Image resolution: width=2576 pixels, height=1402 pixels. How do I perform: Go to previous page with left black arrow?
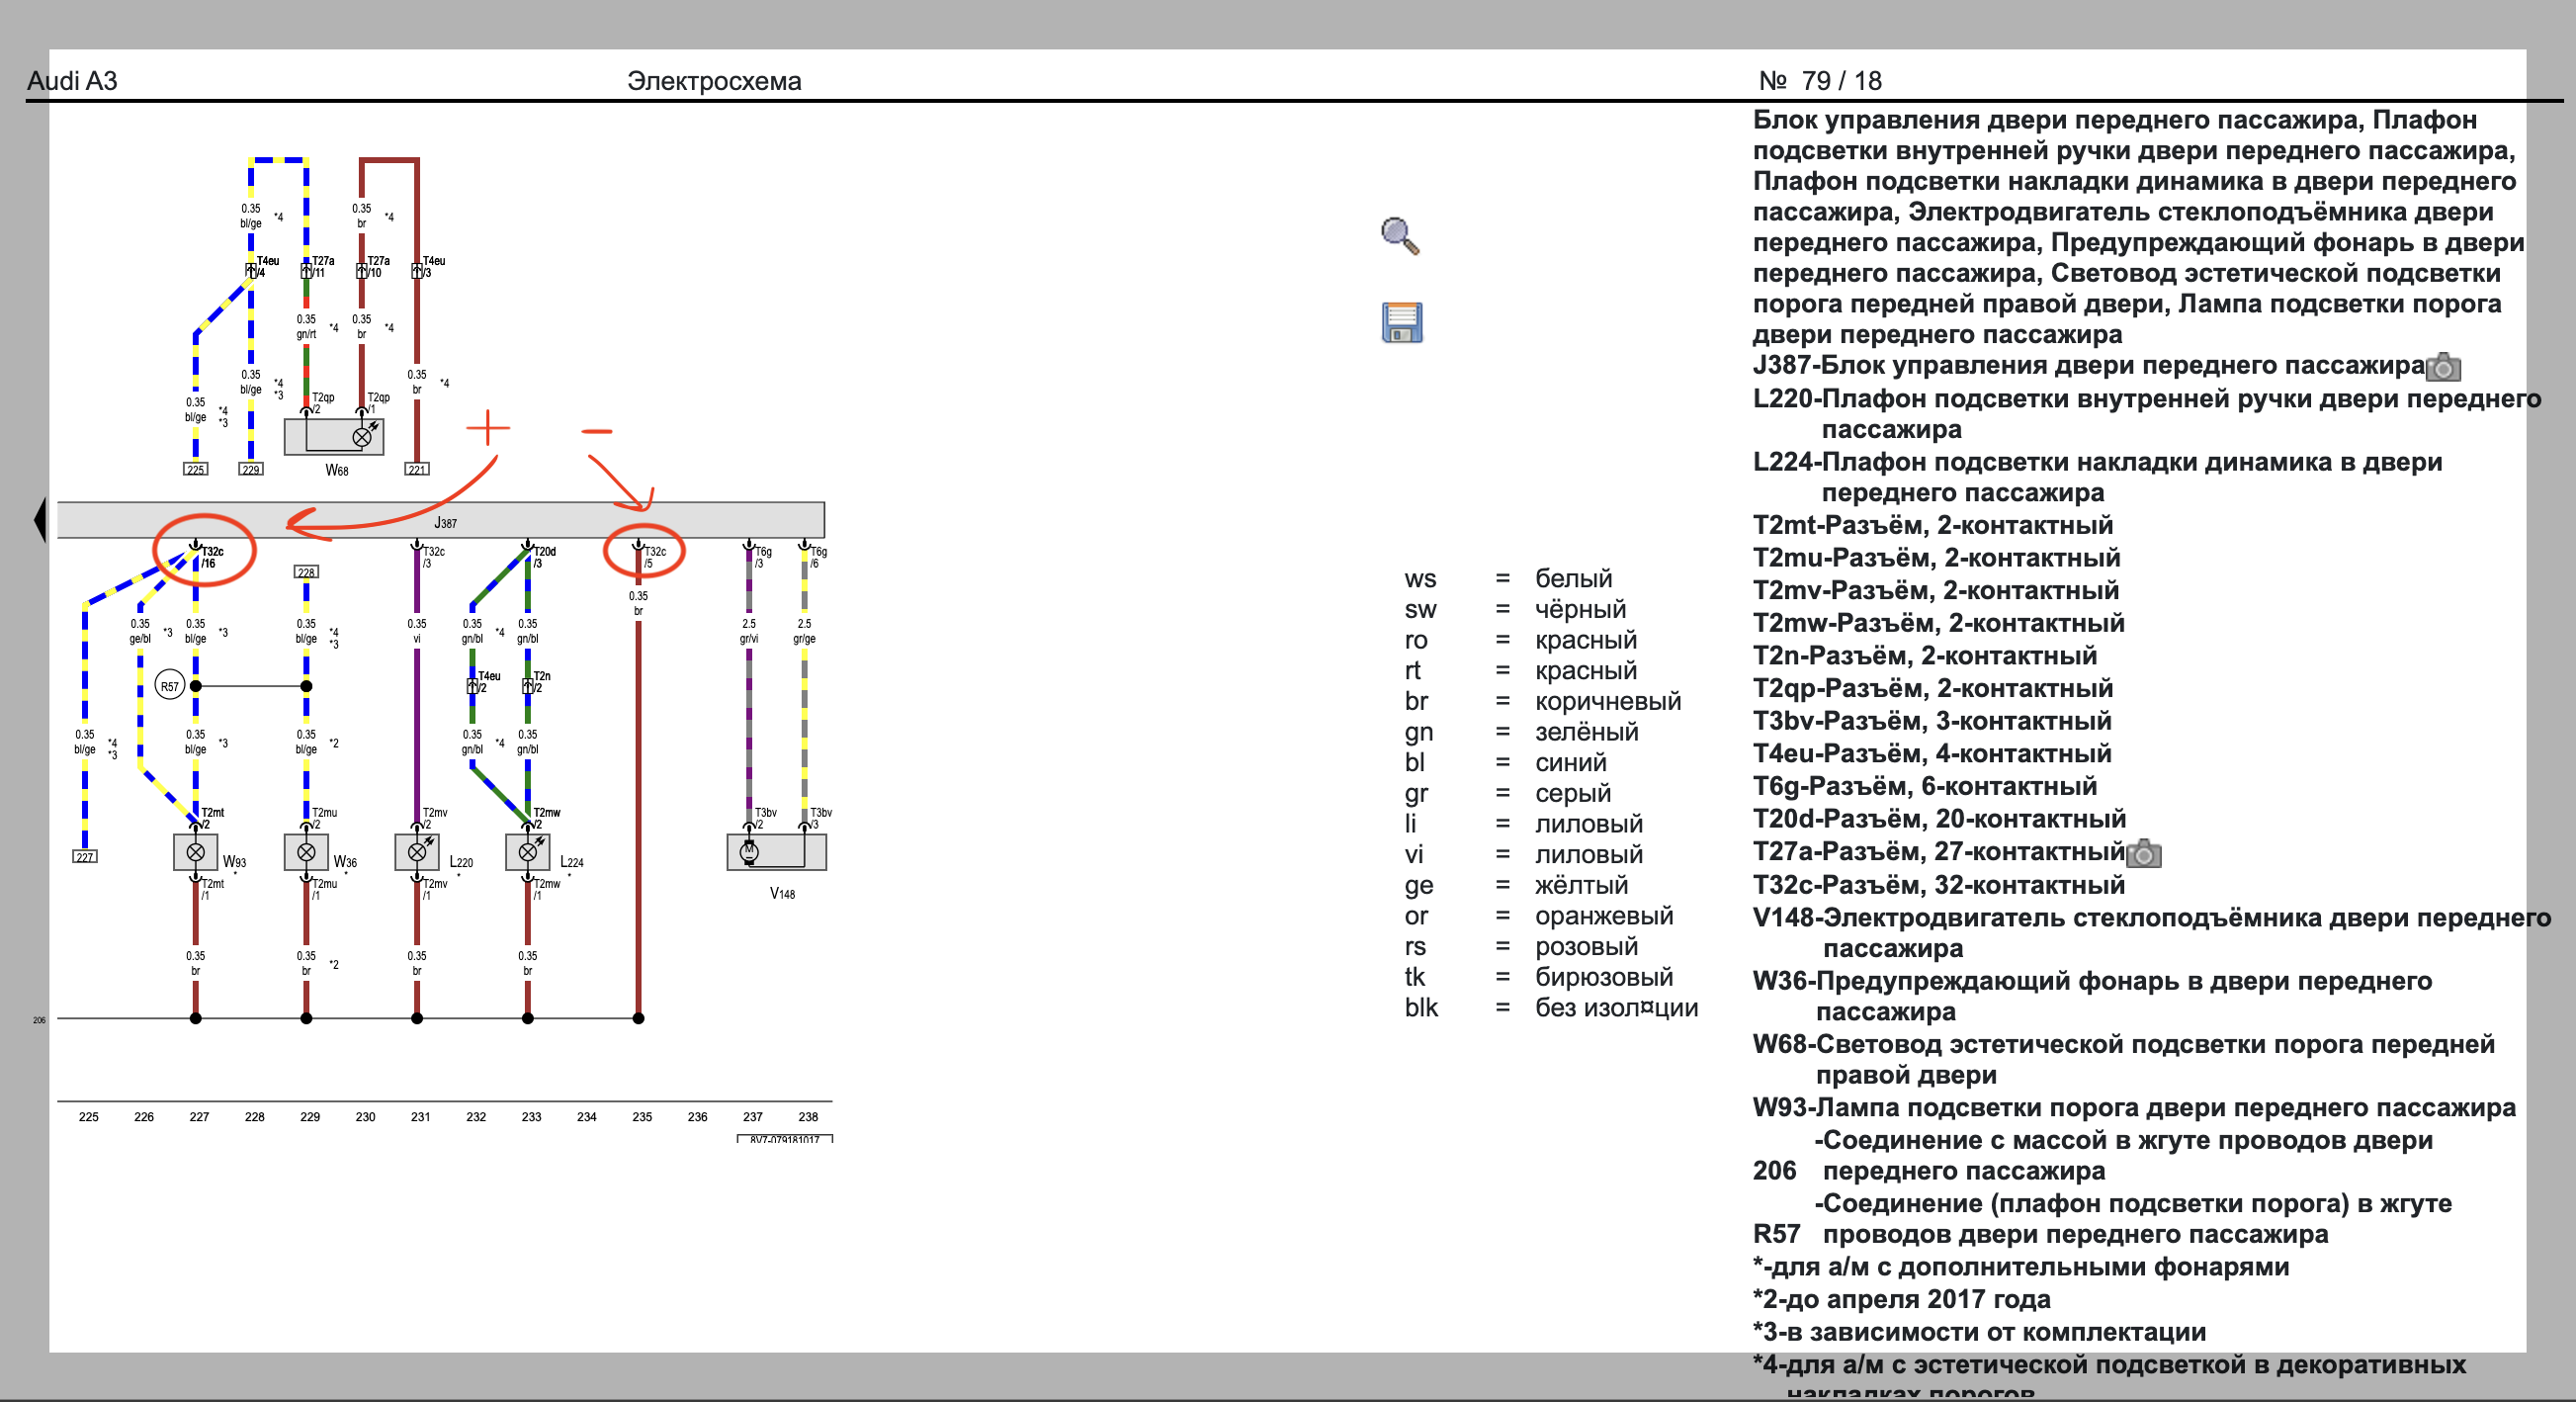click(40, 520)
